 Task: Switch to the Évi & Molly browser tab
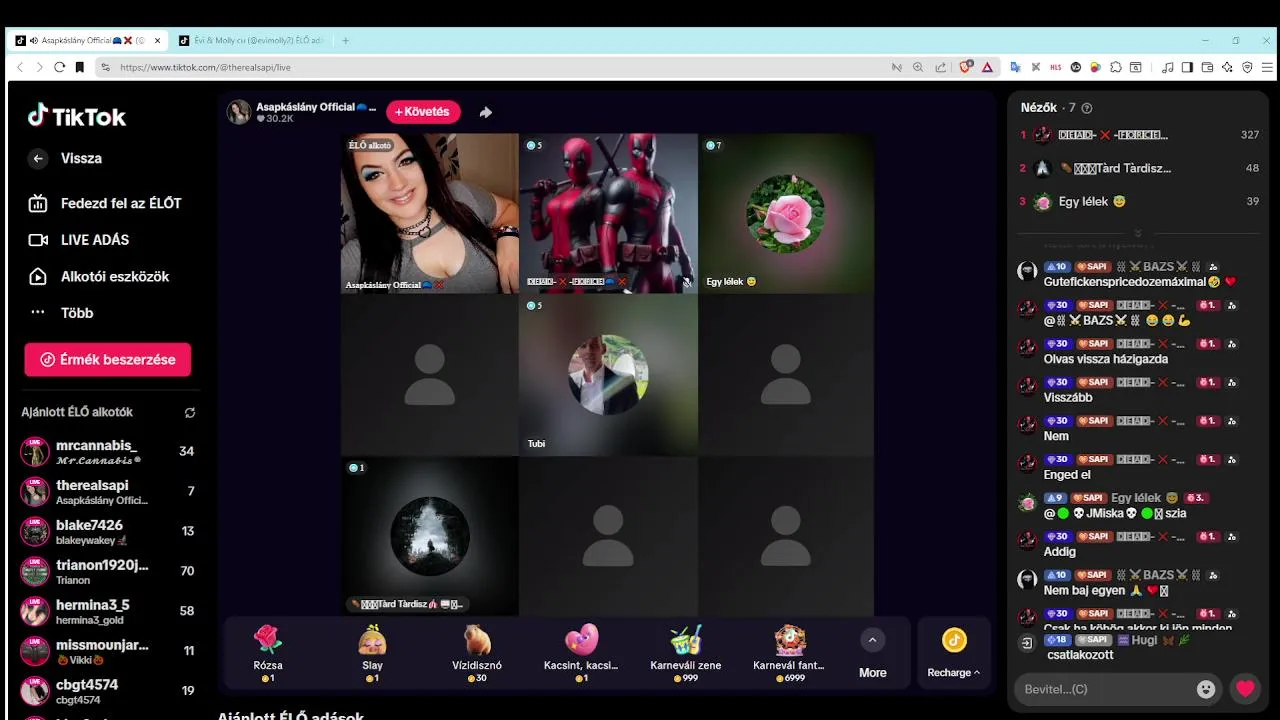click(250, 41)
